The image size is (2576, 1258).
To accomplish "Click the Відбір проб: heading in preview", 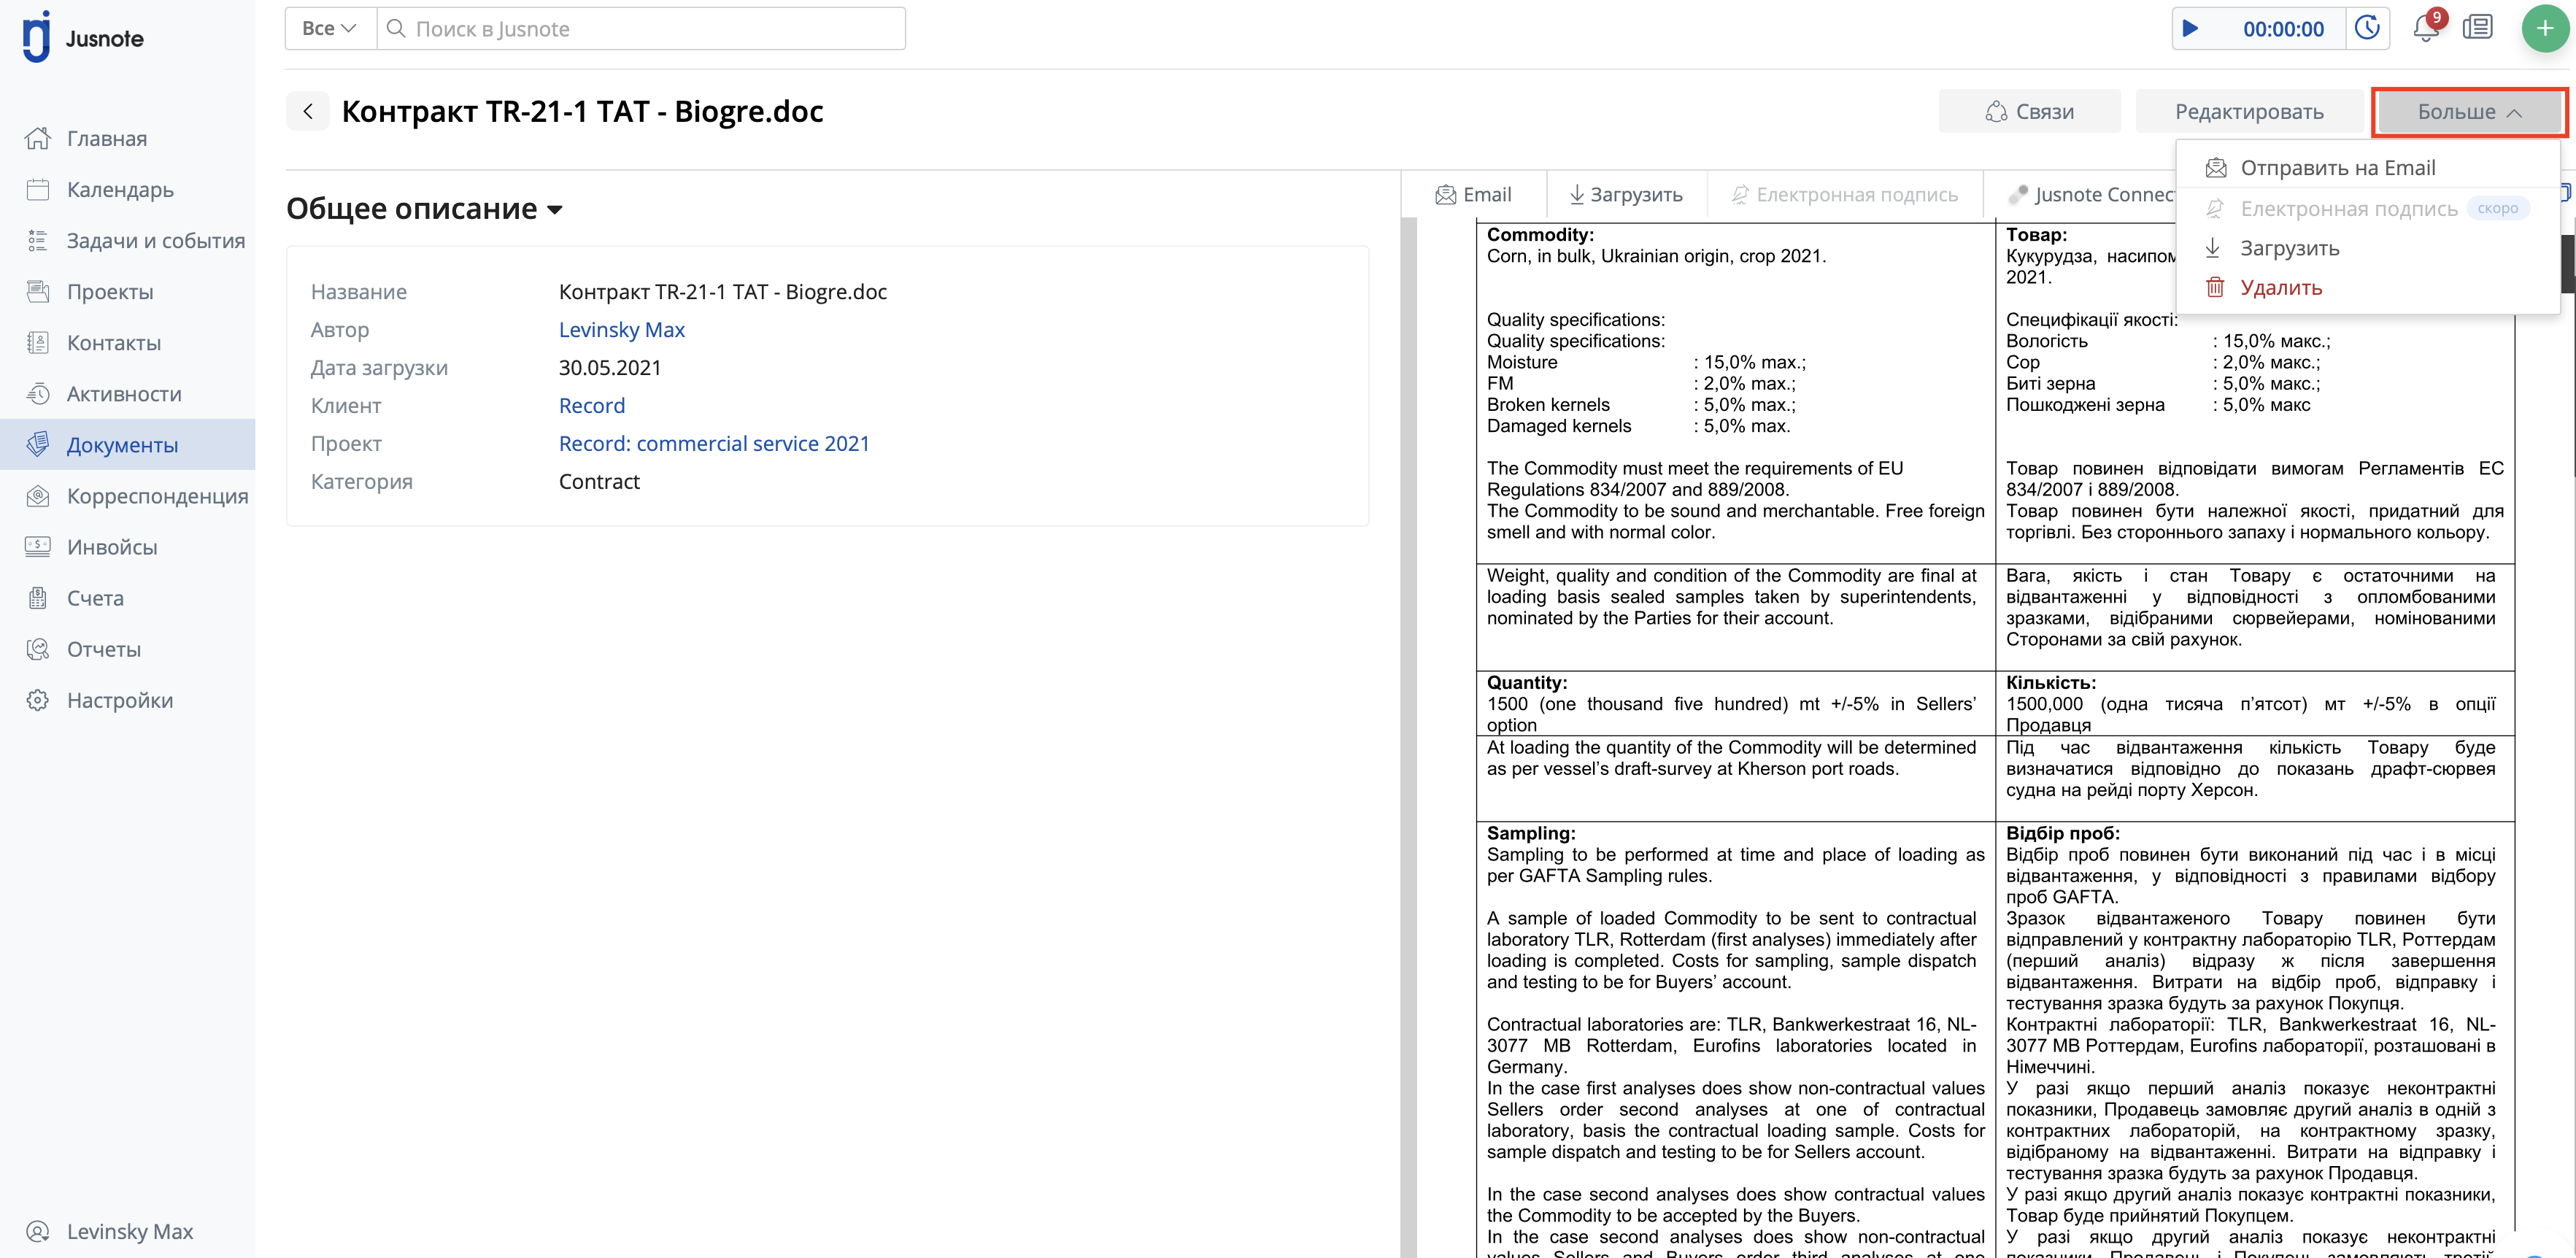I will [2062, 833].
